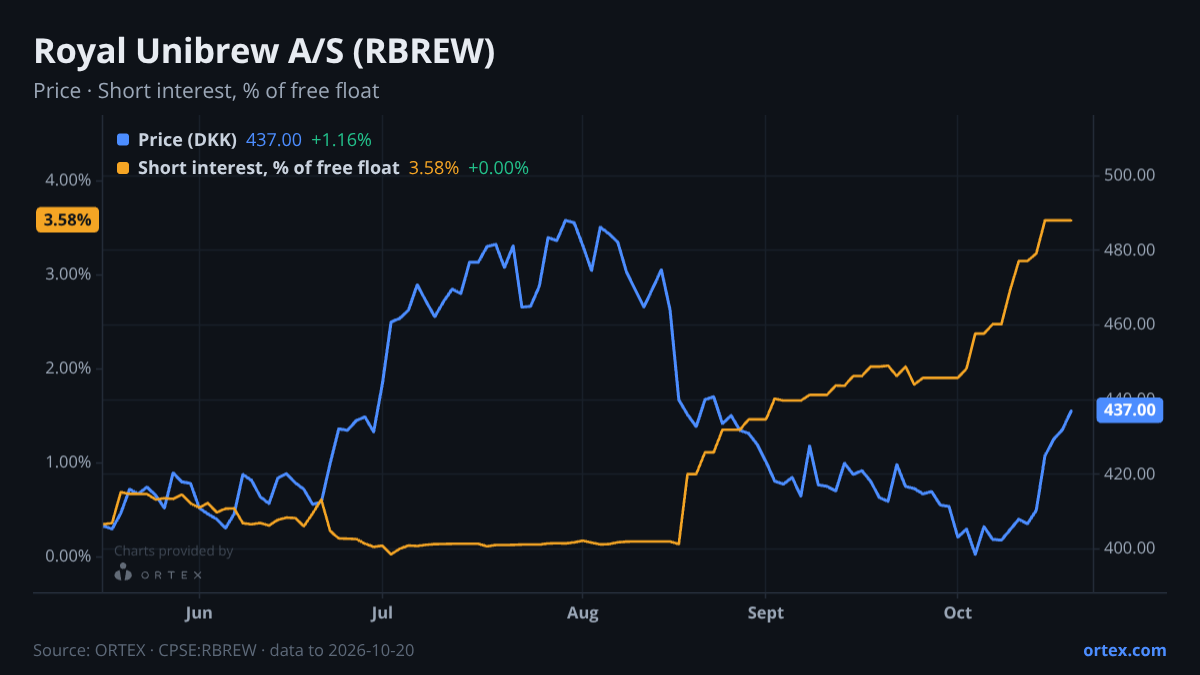
Task: Click the 1.00% left axis label
Action: (x=68, y=462)
